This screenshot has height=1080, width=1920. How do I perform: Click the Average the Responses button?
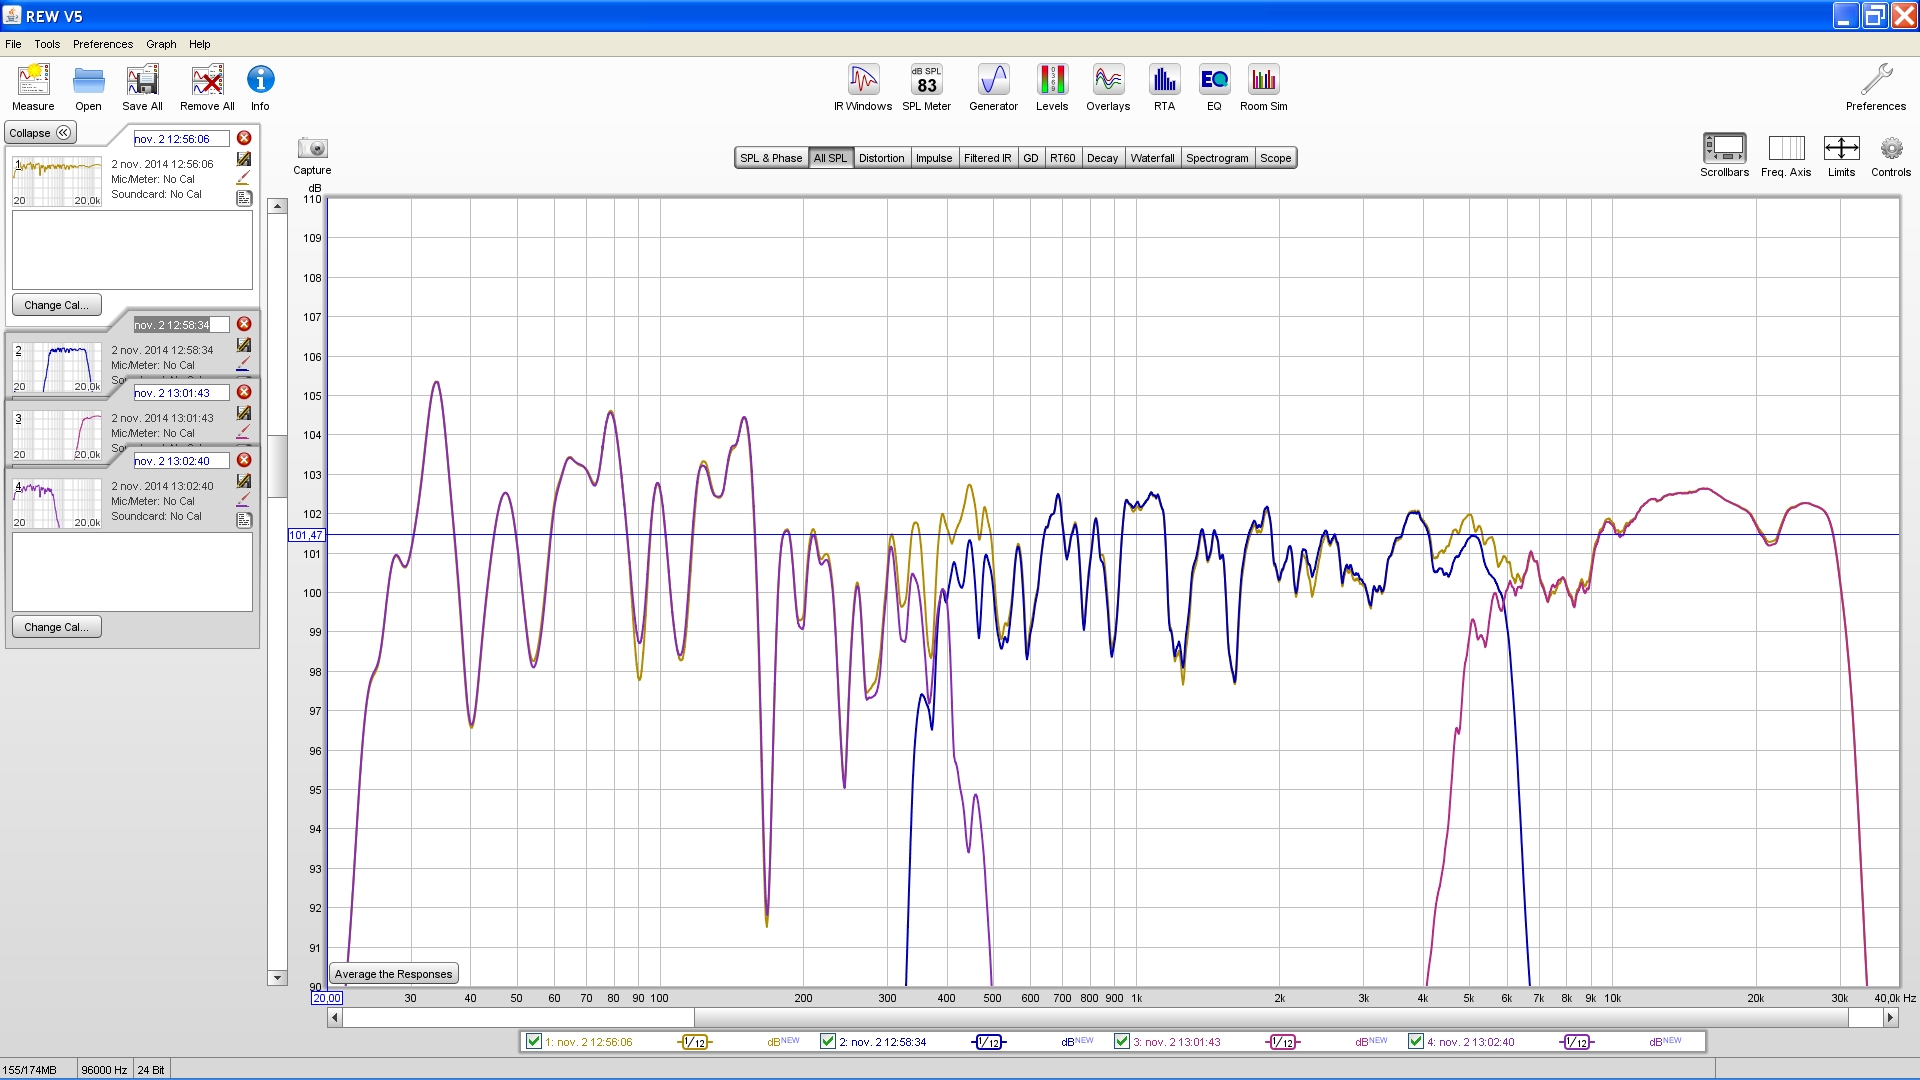(394, 974)
